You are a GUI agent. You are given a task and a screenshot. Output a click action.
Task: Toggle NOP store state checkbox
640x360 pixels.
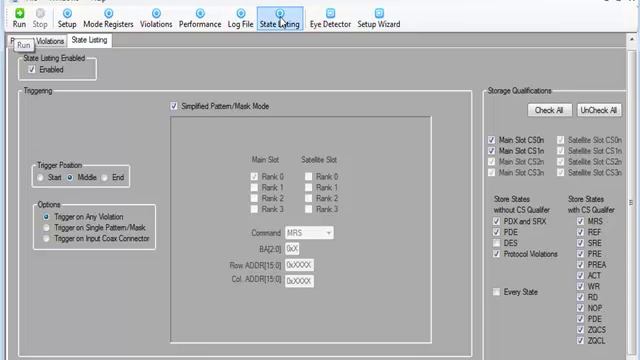coord(580,308)
